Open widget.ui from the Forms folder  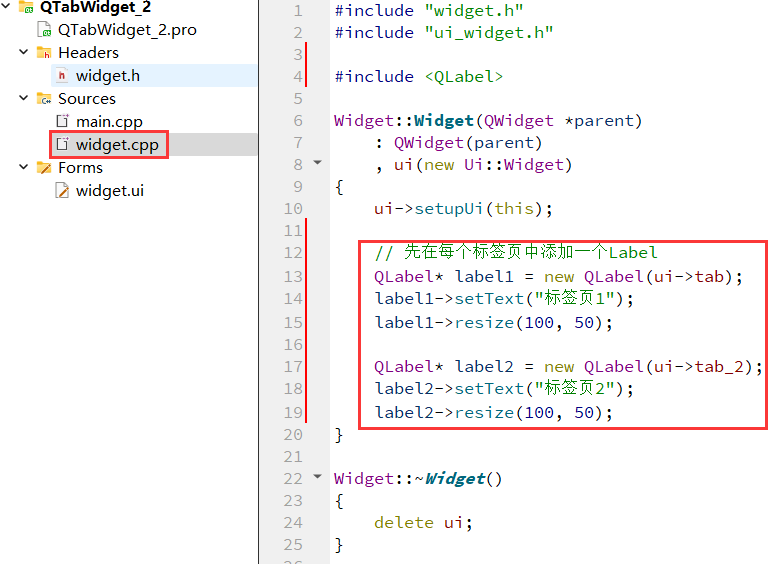point(110,190)
